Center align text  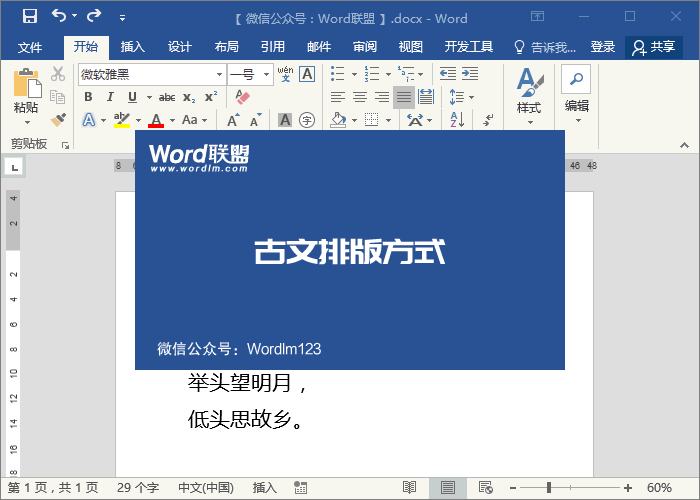coord(360,97)
